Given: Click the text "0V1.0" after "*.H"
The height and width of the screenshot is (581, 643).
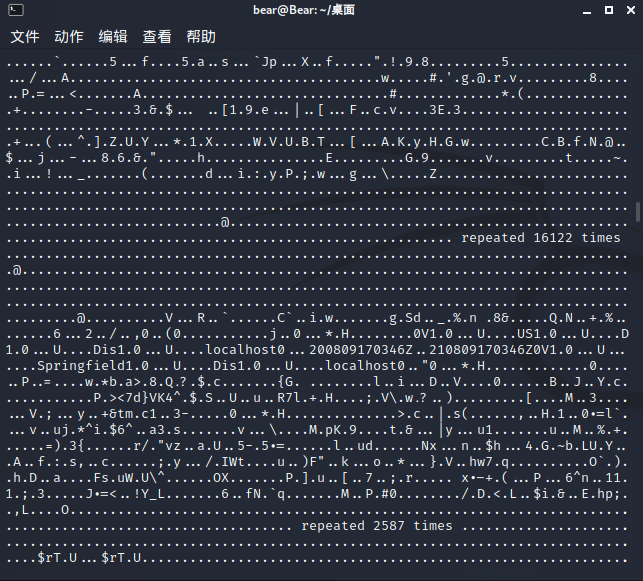Looking at the screenshot, I should pyautogui.click(x=433, y=333).
